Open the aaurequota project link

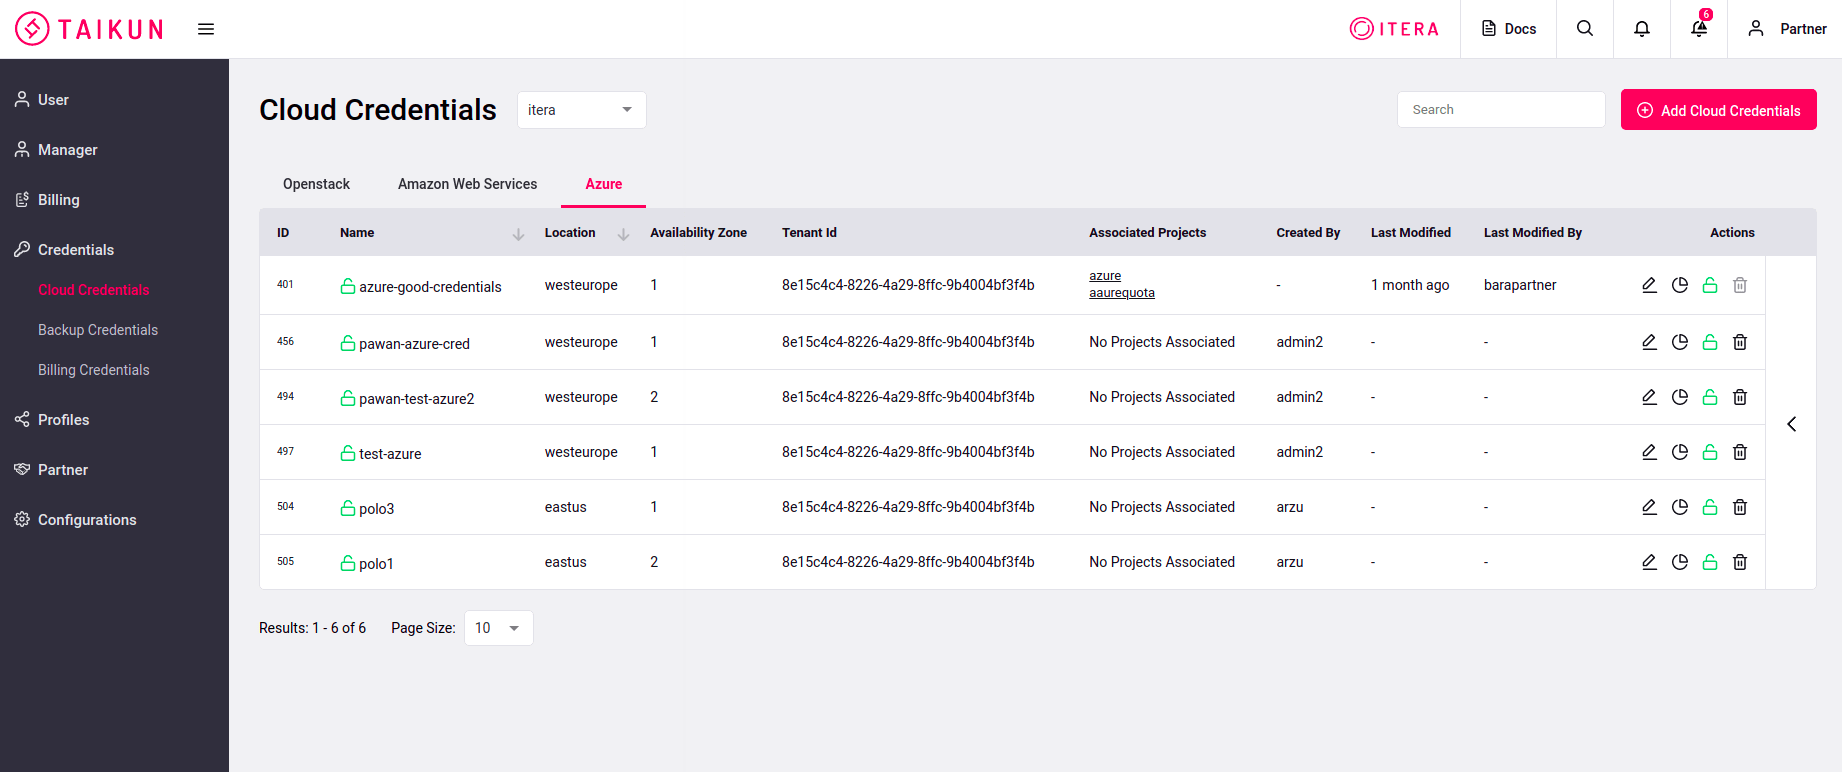1121,293
